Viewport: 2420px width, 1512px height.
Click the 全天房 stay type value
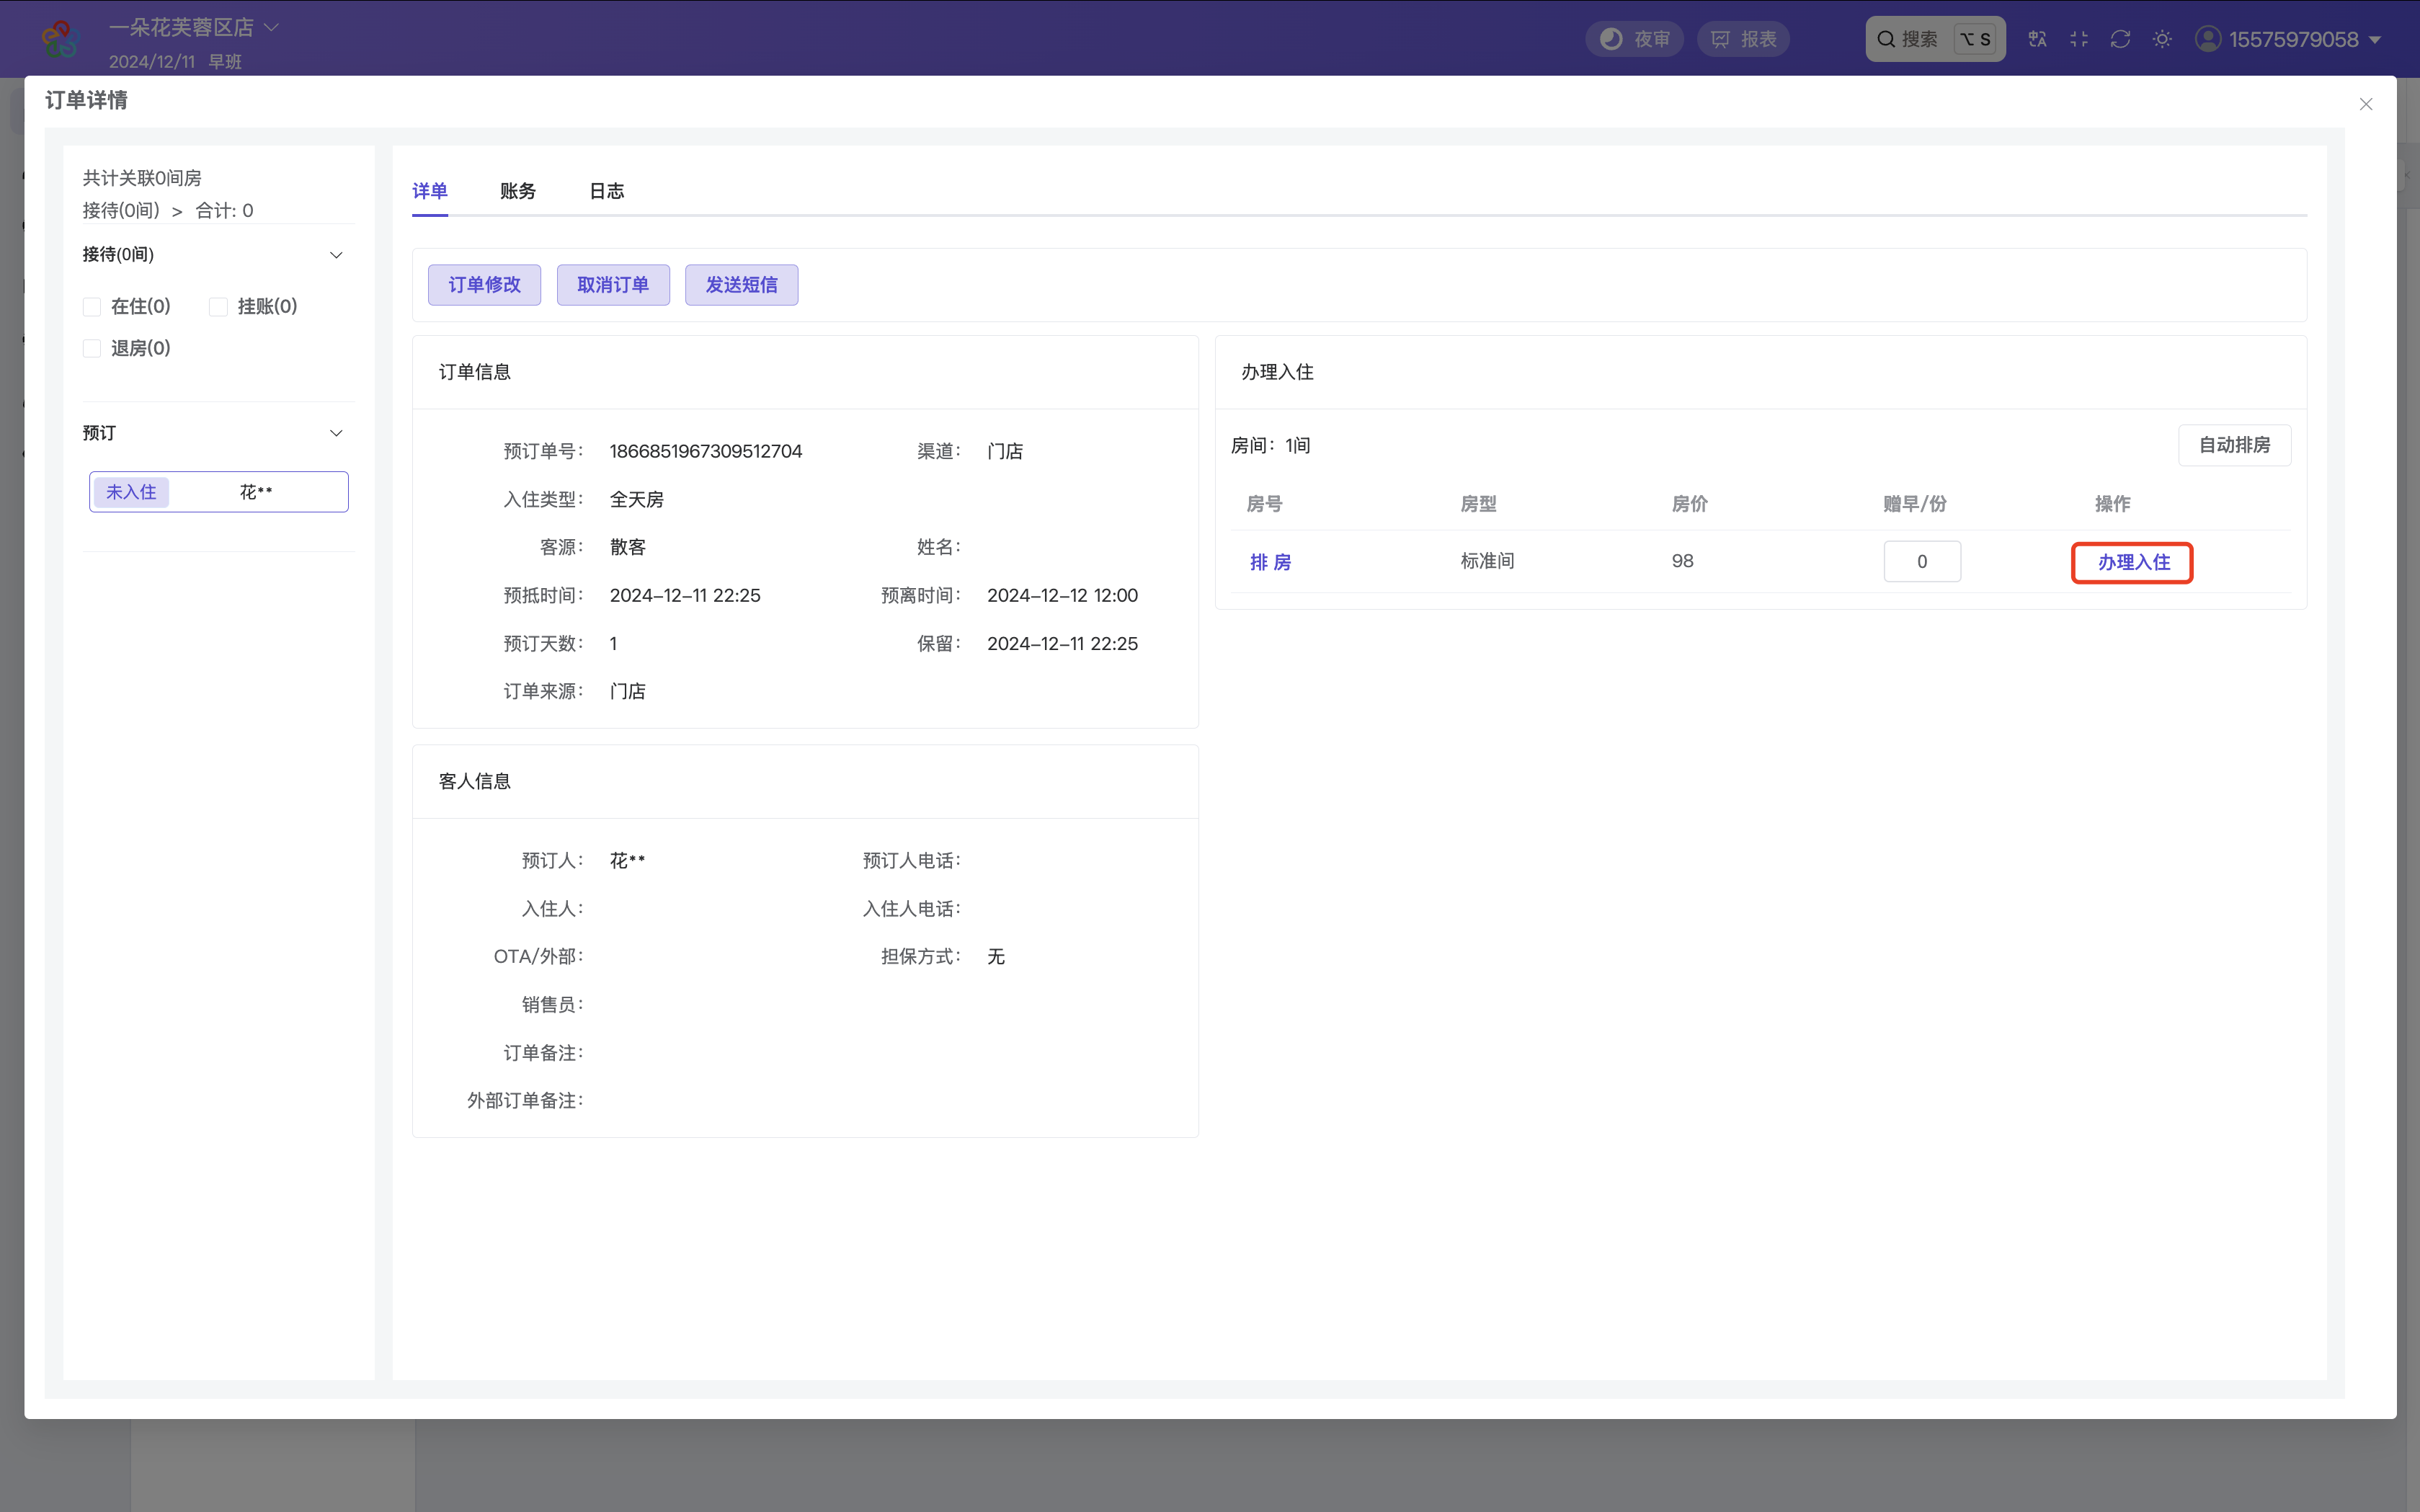click(x=637, y=499)
